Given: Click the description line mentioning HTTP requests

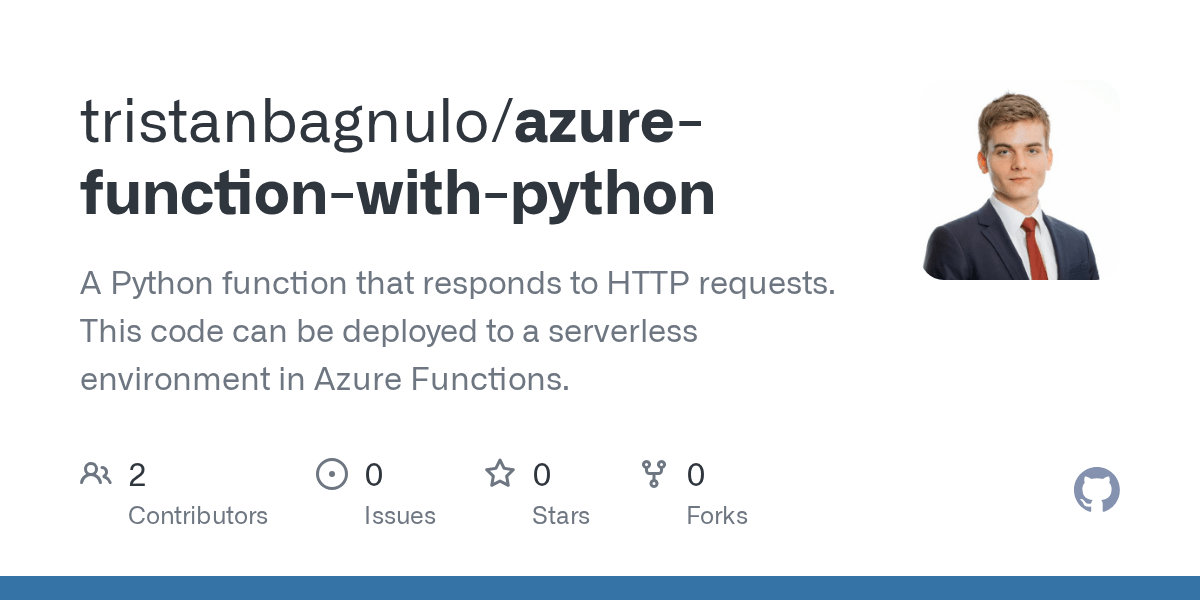Looking at the screenshot, I should pyautogui.click(x=457, y=284).
